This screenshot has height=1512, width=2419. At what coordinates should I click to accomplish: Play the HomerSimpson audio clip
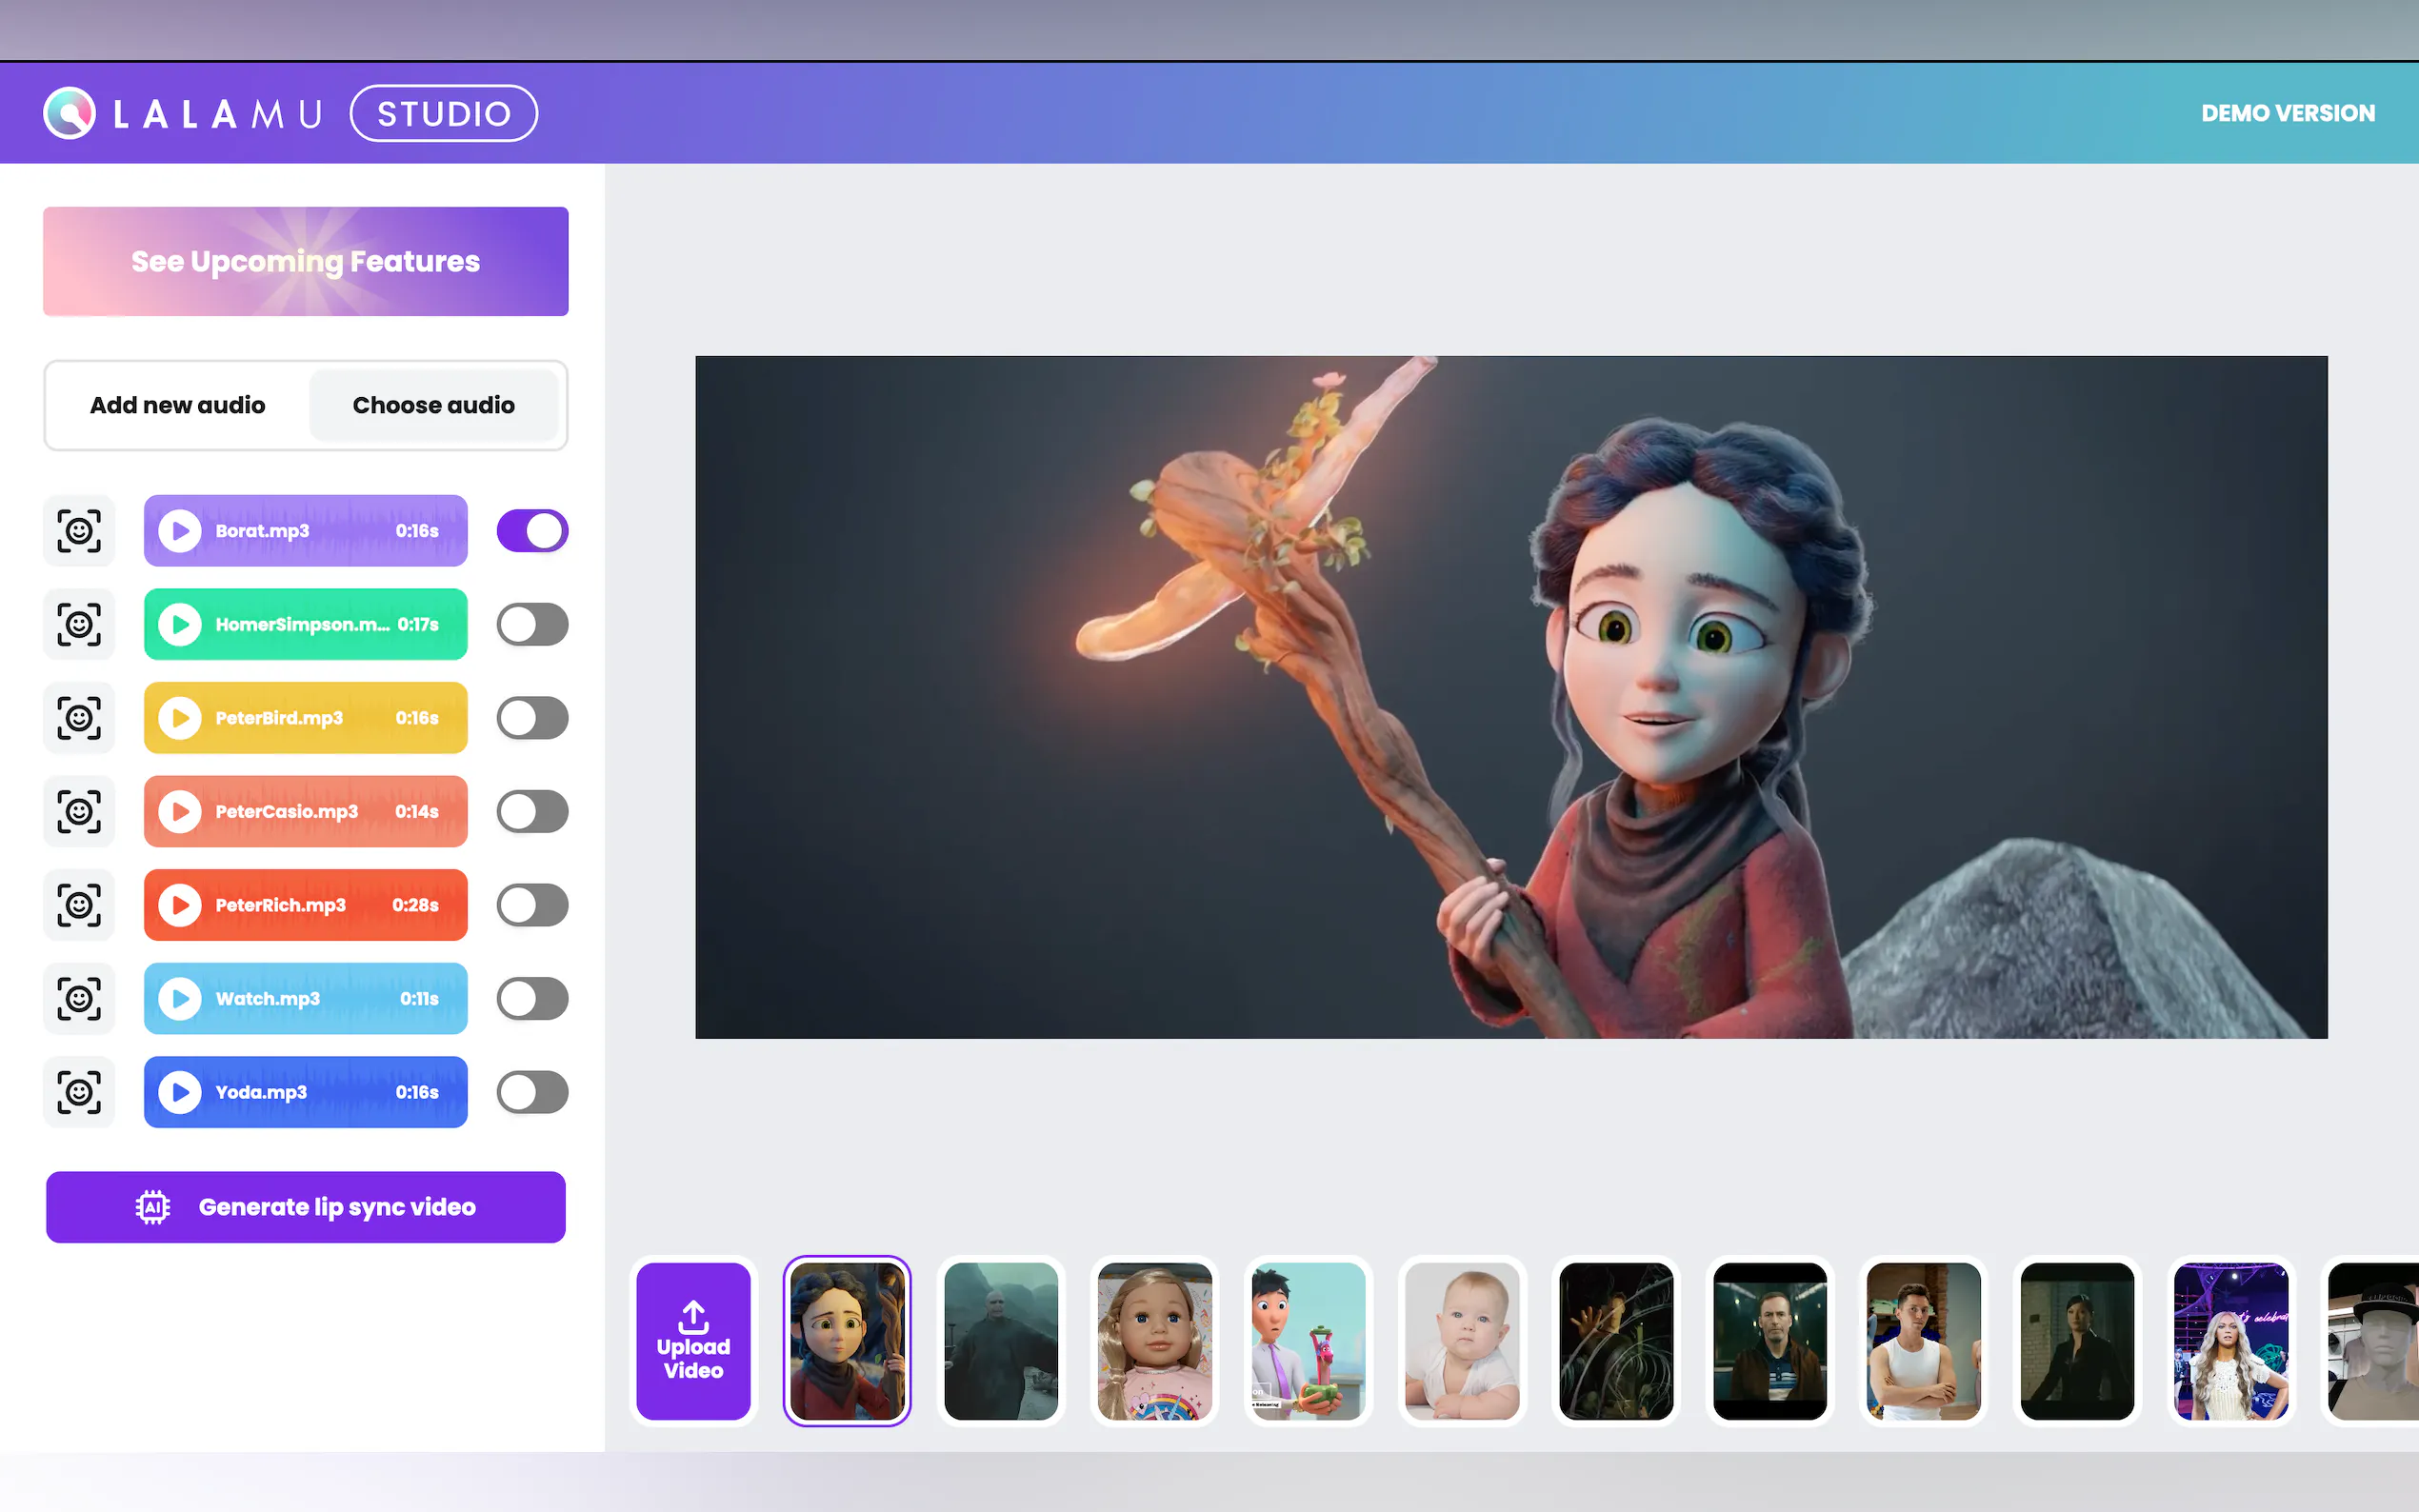click(x=180, y=624)
